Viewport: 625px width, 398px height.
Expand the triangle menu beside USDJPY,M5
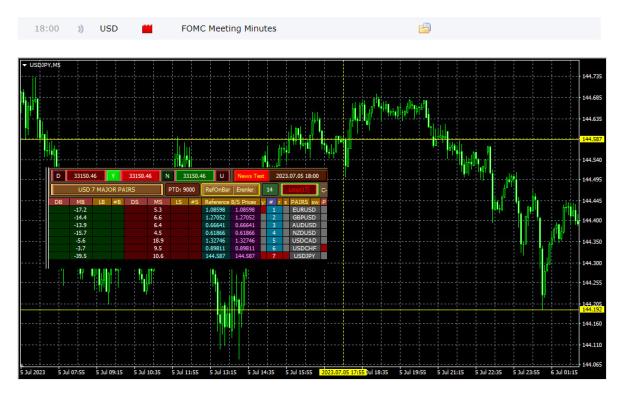pos(25,65)
